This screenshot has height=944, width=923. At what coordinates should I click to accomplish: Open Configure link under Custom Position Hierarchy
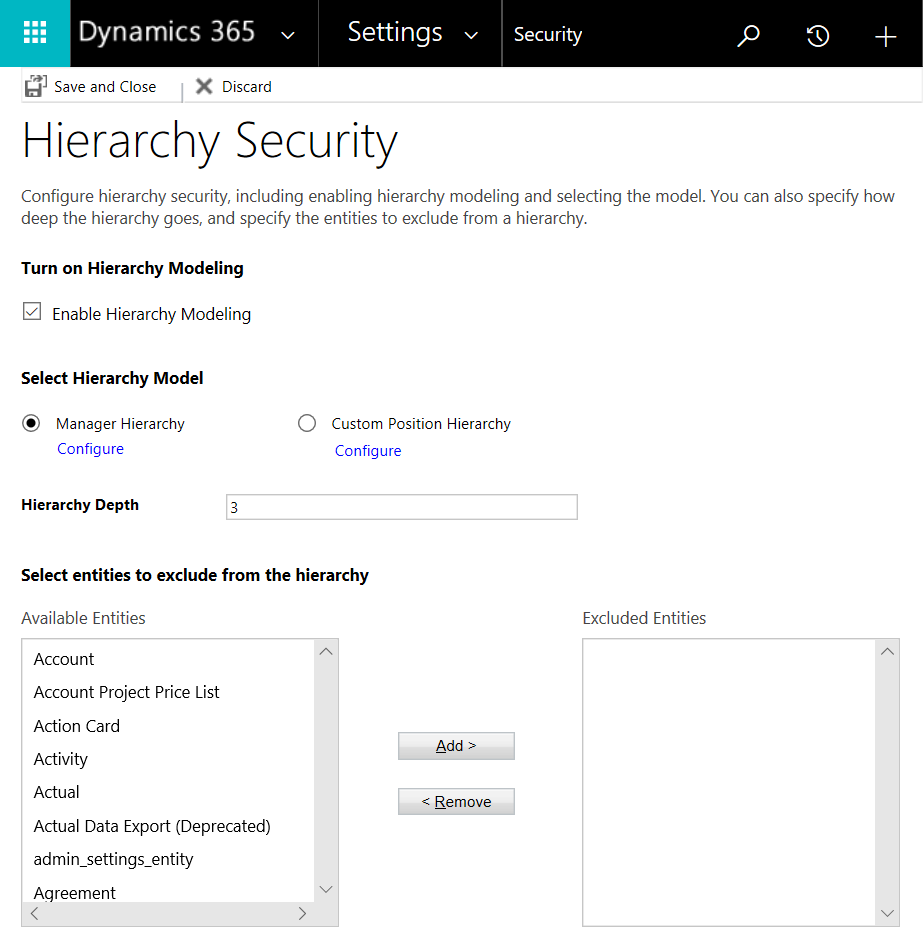(368, 451)
